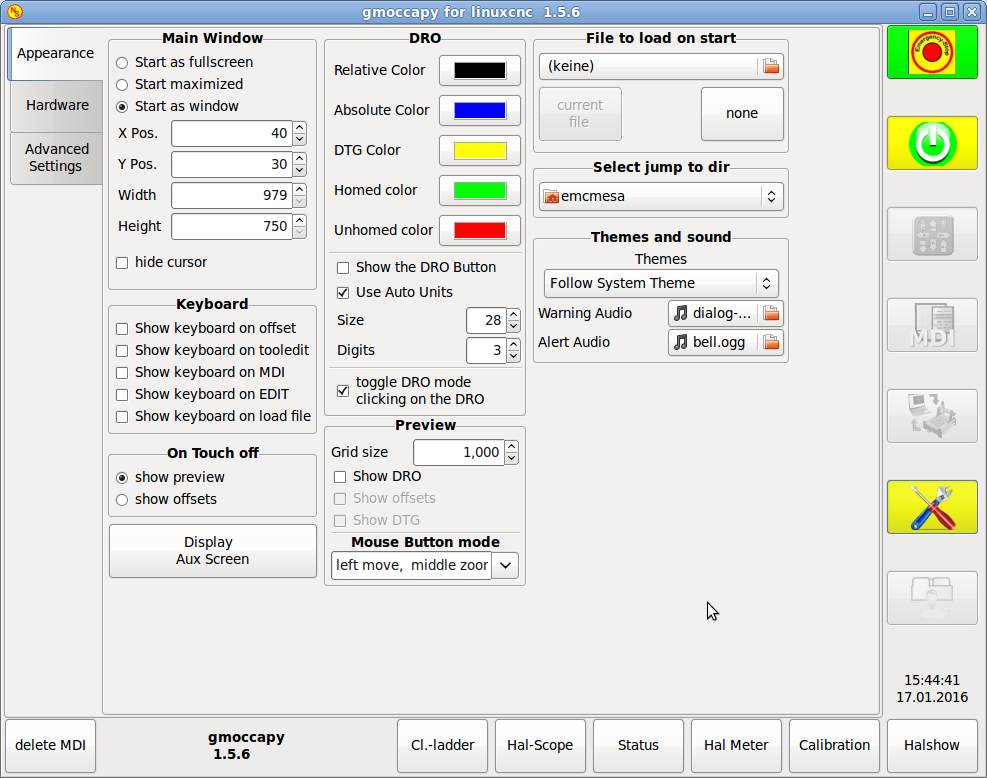Launch Halshow
987x778 pixels.
point(932,745)
